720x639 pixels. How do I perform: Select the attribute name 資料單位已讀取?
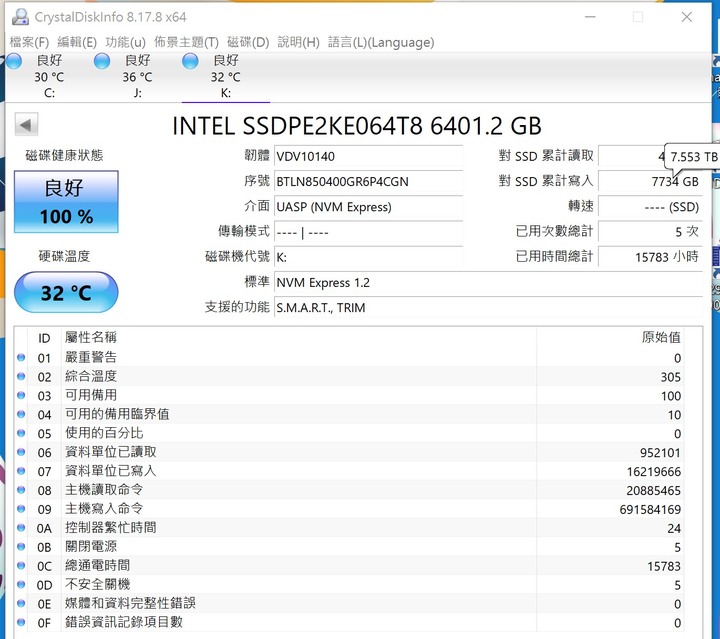pos(110,452)
